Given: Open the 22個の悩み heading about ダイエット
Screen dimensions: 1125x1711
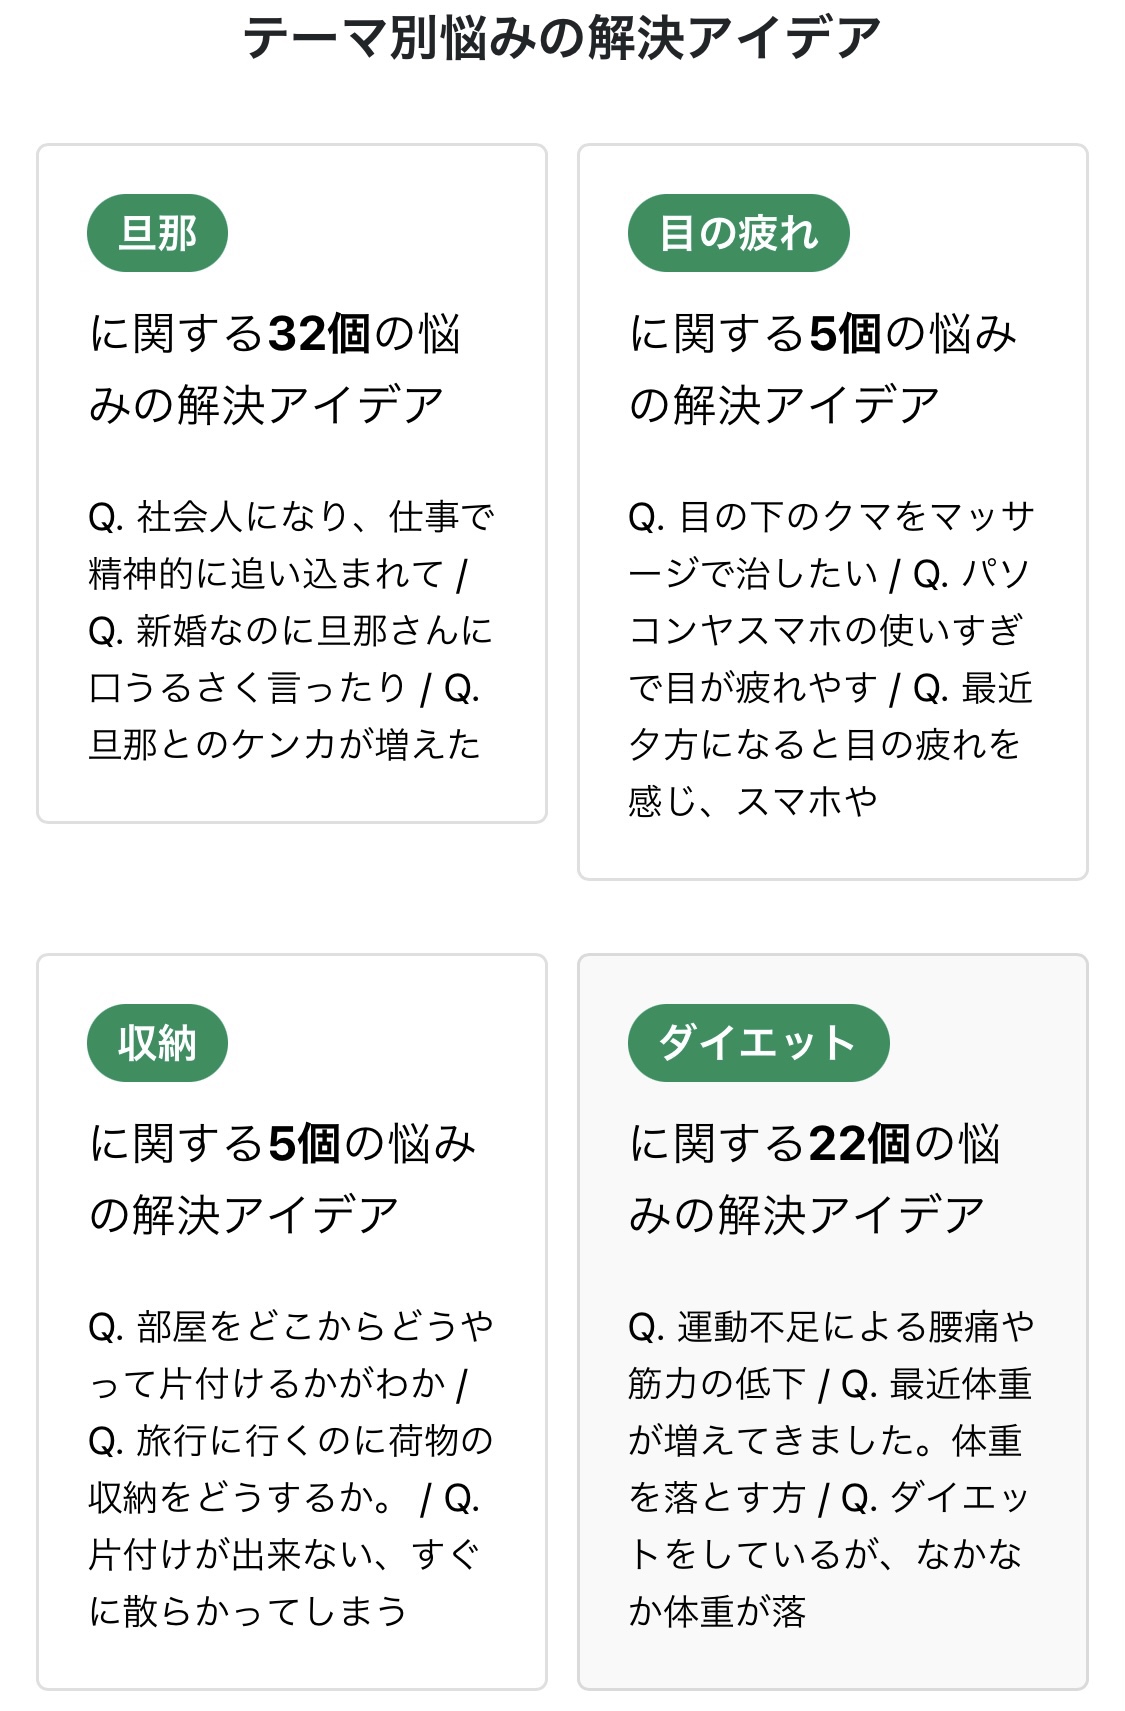Looking at the screenshot, I should point(814,1179).
